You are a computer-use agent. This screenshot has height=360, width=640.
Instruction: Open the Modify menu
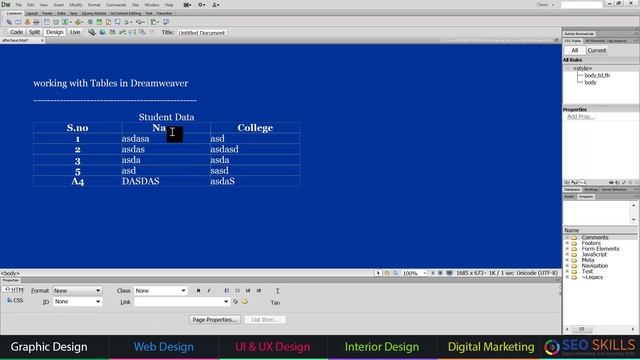(76, 5)
